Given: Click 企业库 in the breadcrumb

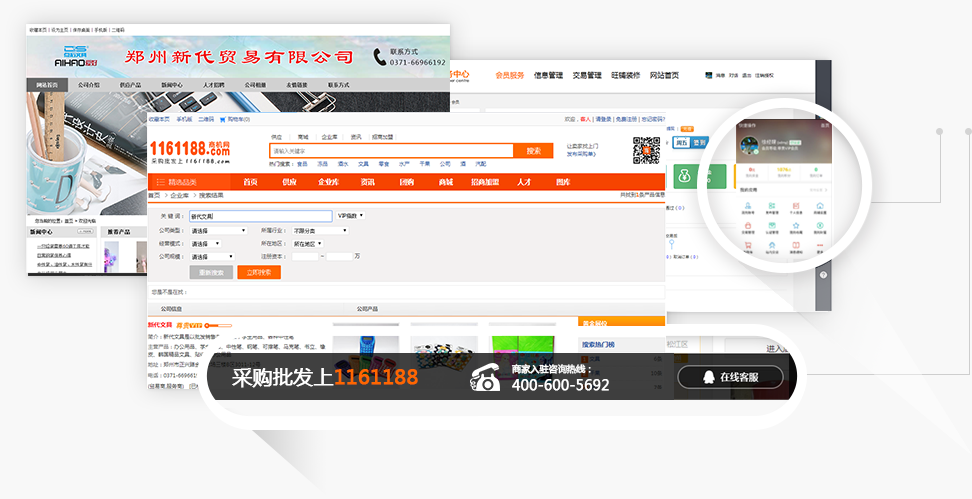Looking at the screenshot, I should (180, 195).
